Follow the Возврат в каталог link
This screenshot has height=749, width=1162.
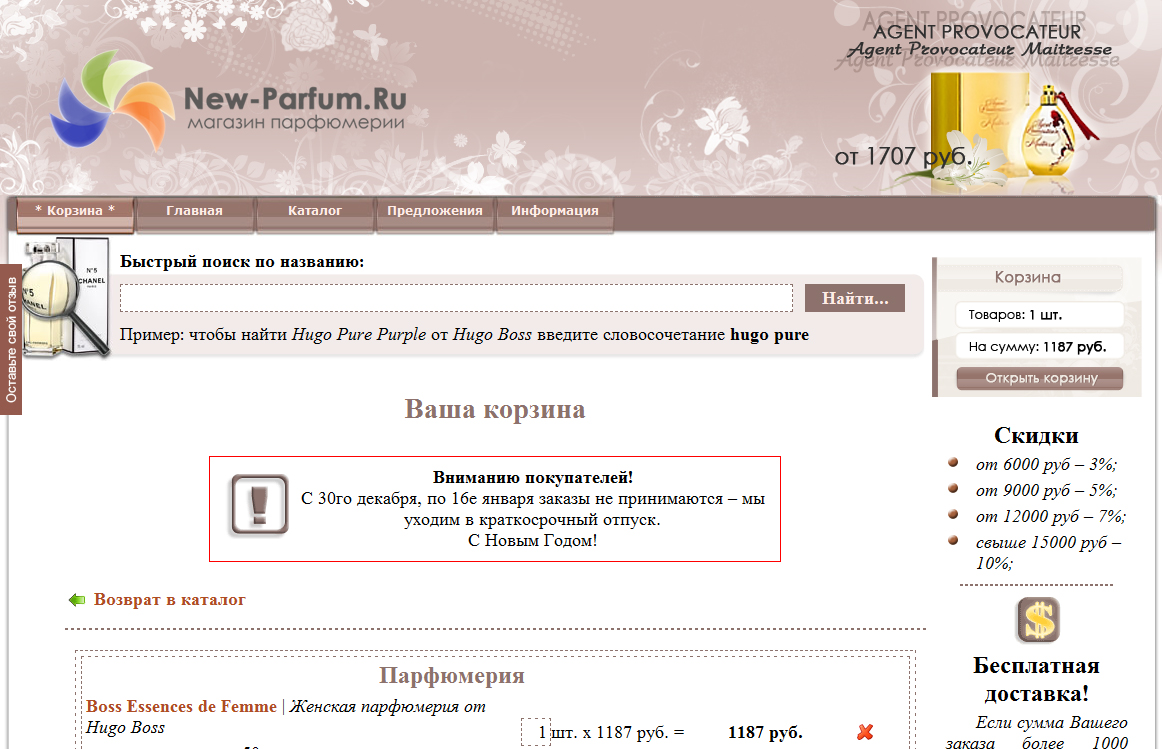point(170,600)
